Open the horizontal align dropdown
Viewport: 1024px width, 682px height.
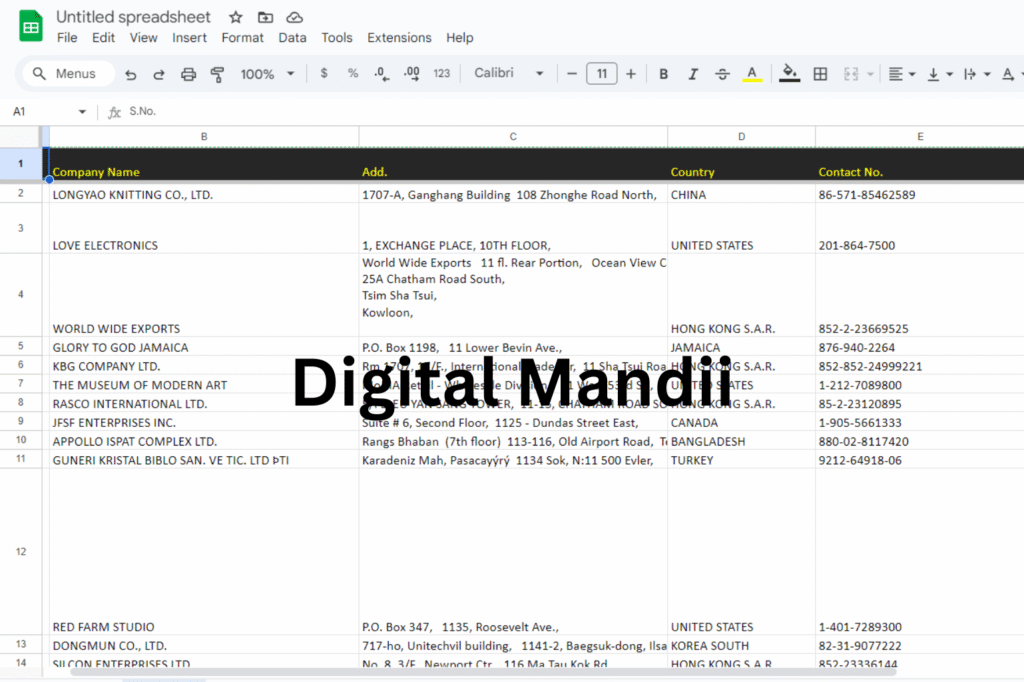click(902, 74)
